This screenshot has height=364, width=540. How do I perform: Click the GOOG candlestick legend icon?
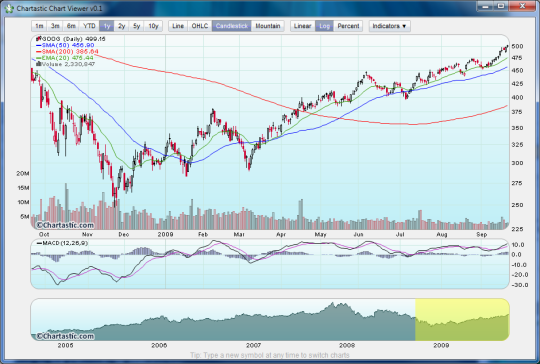[39, 38]
